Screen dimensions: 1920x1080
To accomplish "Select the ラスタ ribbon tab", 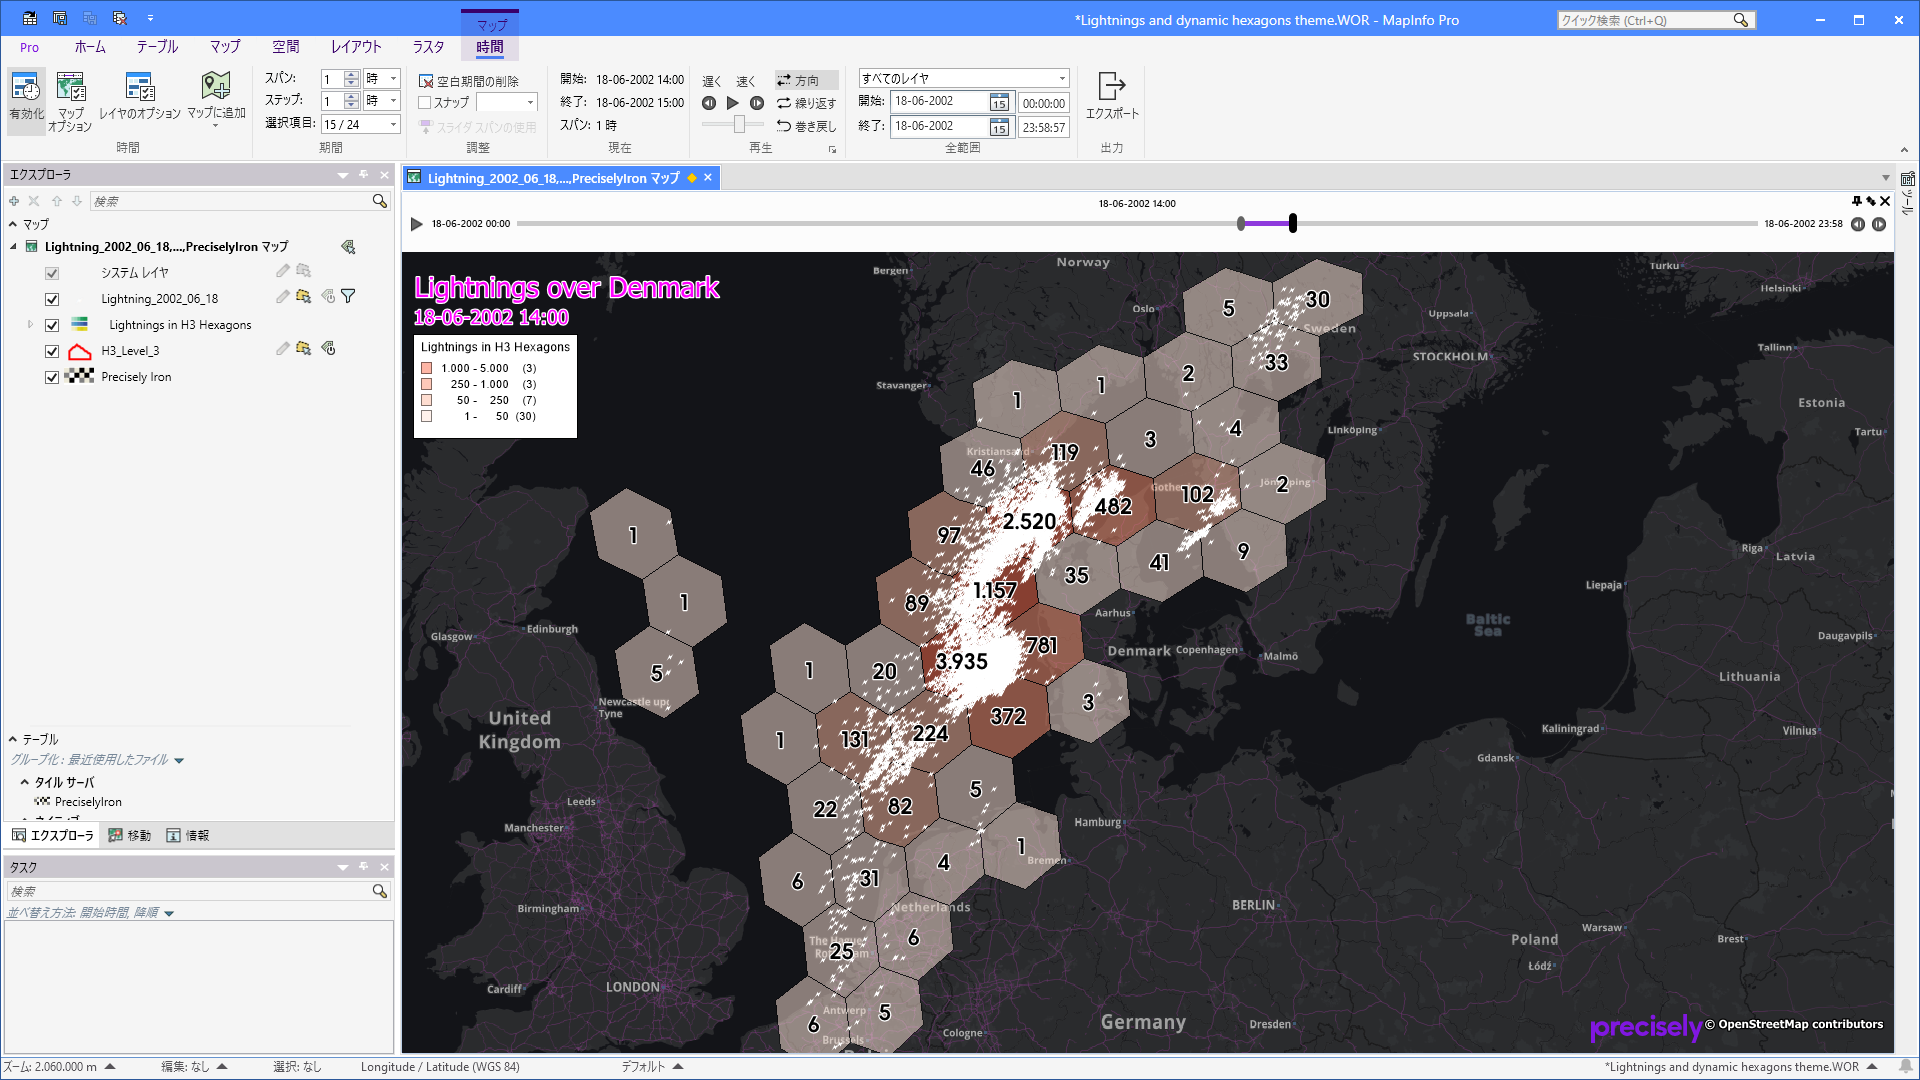I will [x=427, y=46].
